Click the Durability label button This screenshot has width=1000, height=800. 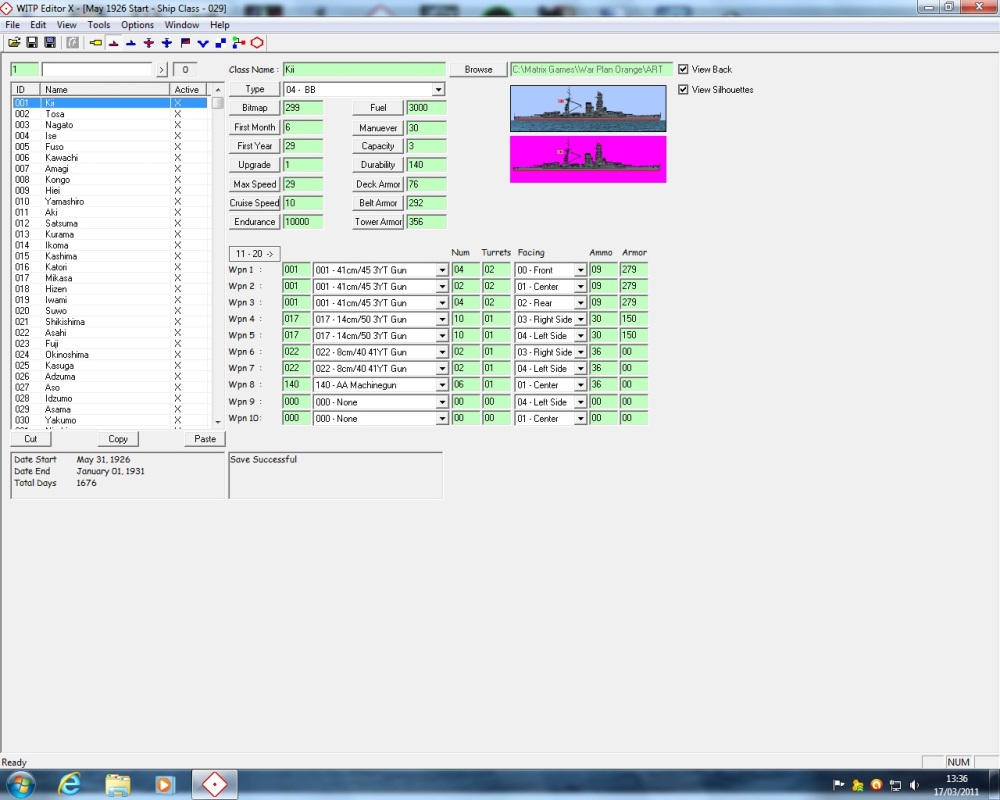(378, 165)
